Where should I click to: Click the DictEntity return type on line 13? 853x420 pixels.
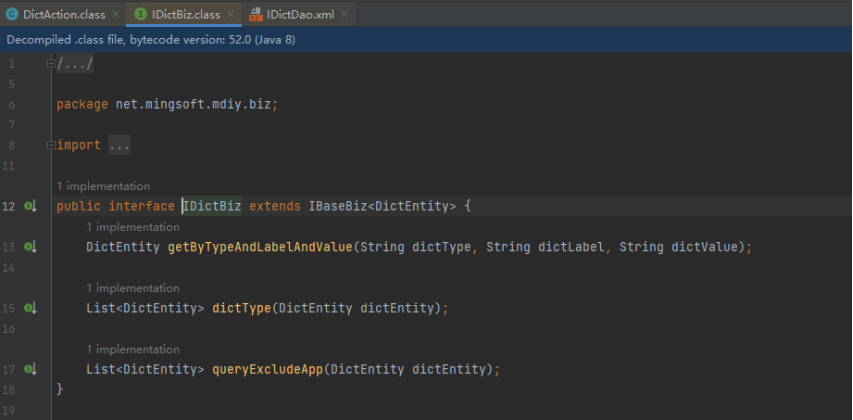(123, 247)
